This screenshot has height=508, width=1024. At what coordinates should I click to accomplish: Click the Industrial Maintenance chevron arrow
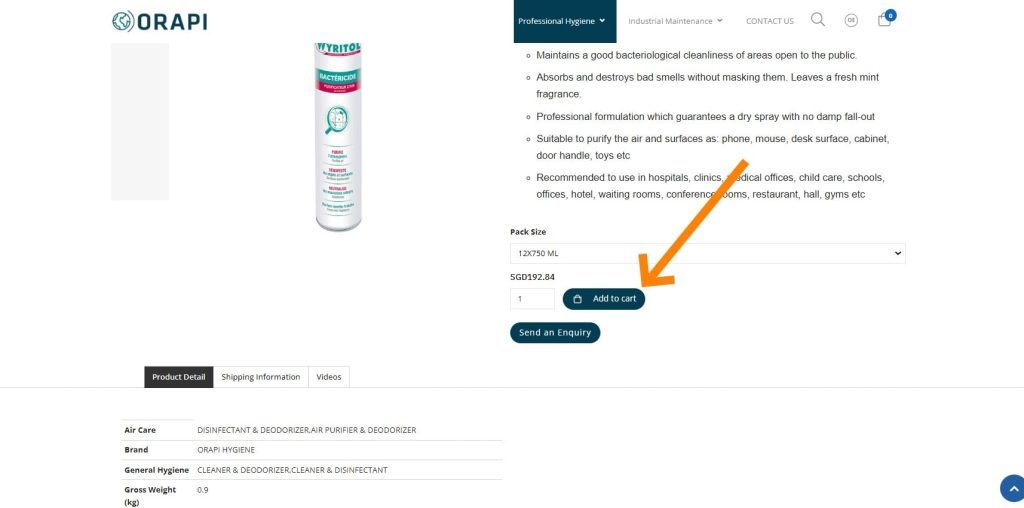(720, 20)
